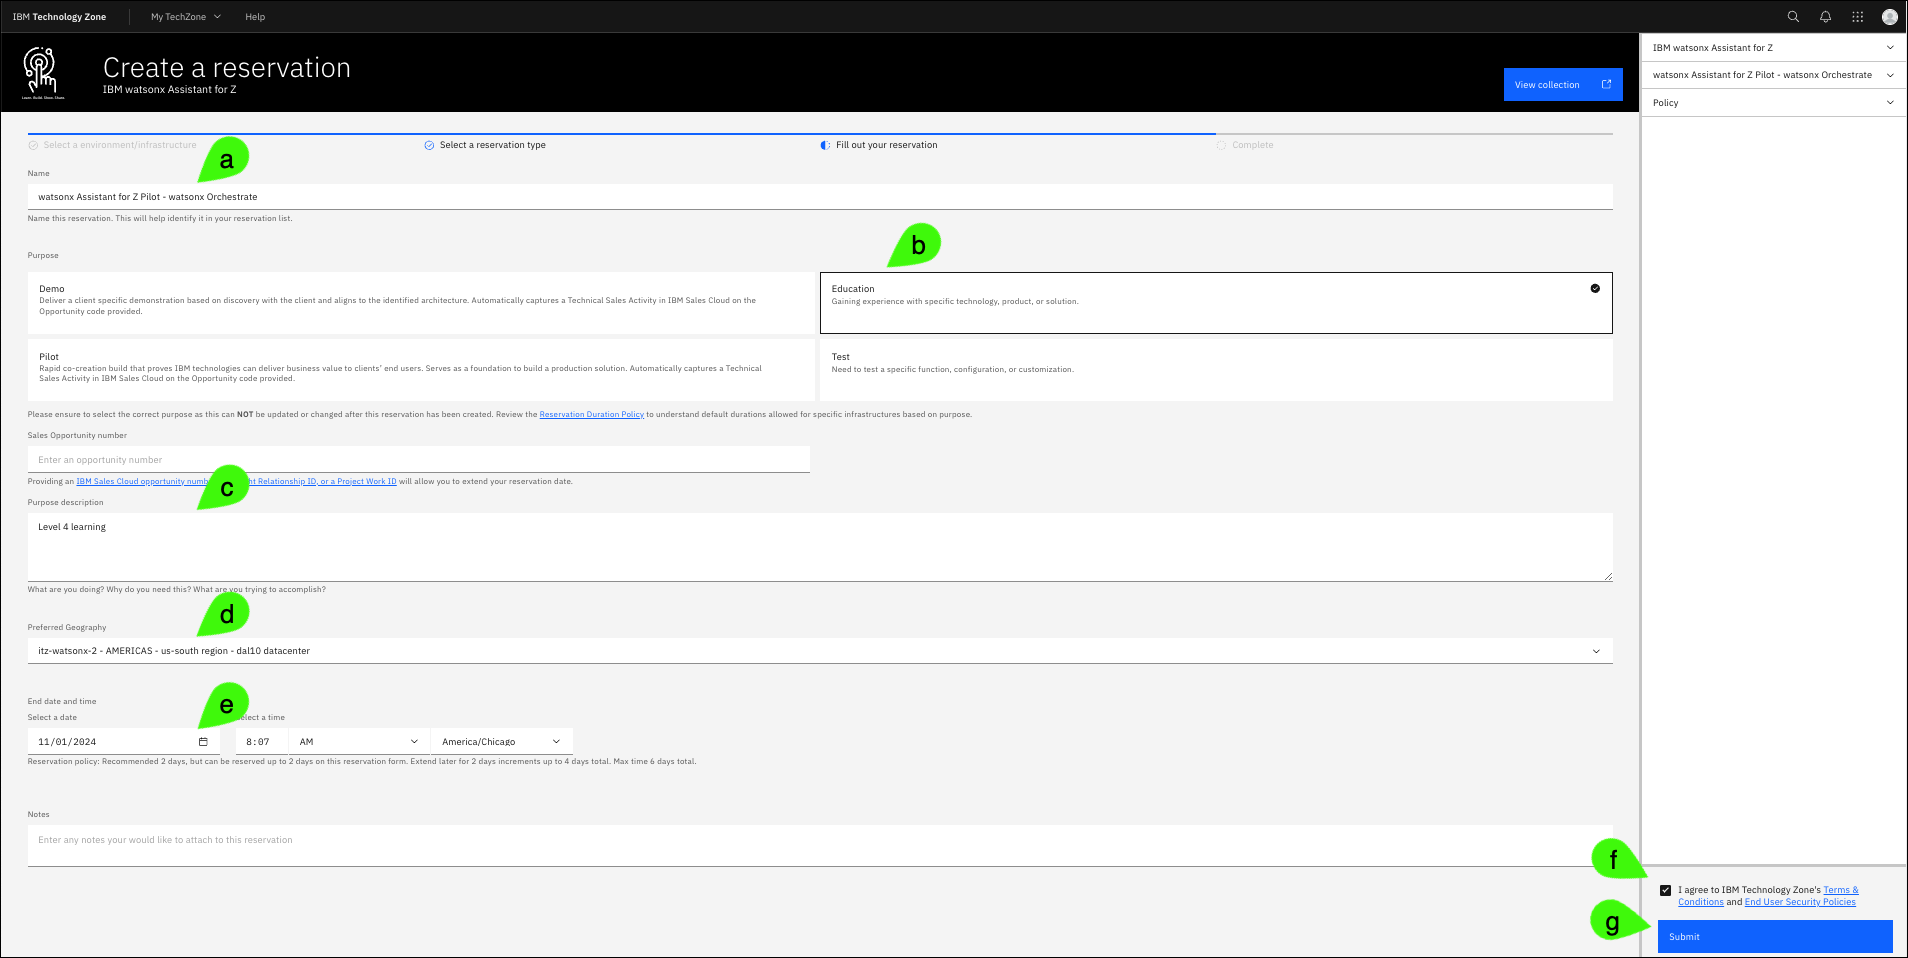1908x958 pixels.
Task: Open the My TechZone menu
Action: pyautogui.click(x=185, y=17)
